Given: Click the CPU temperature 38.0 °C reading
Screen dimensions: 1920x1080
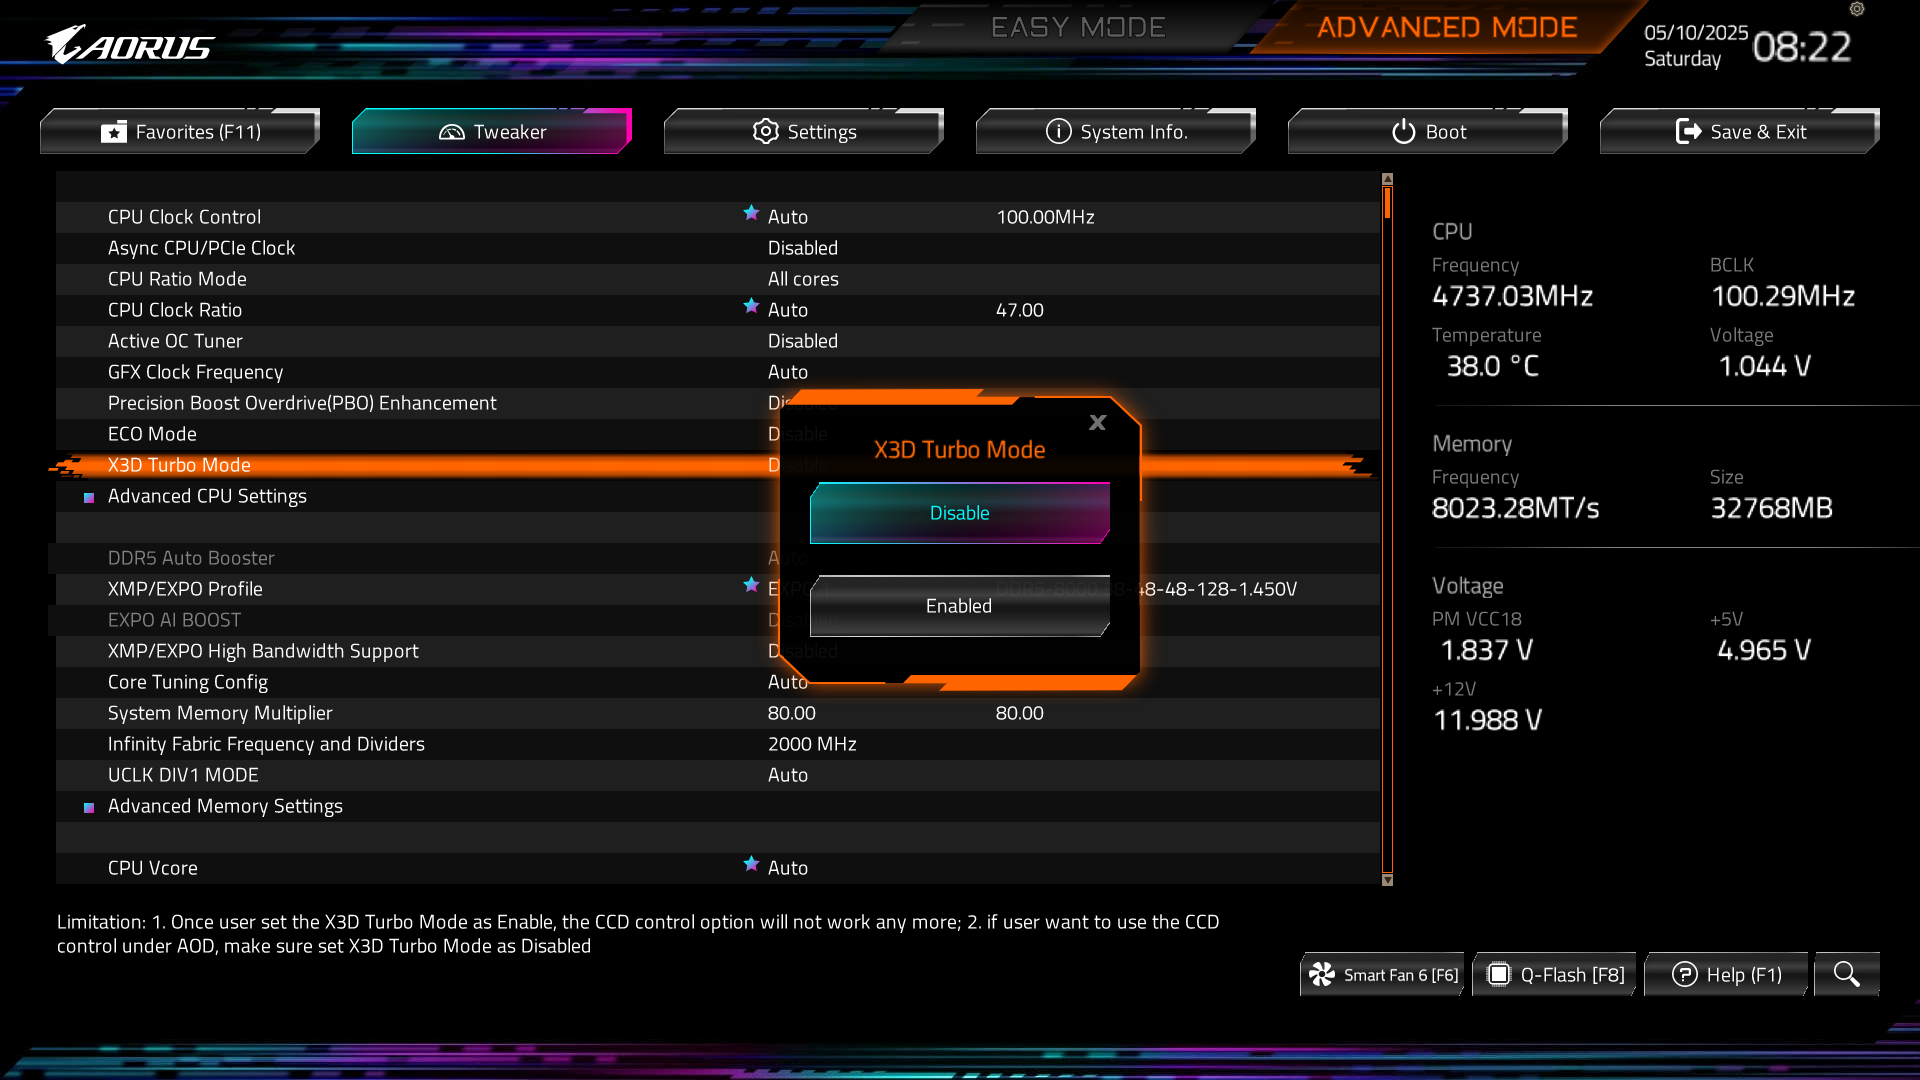Looking at the screenshot, I should coord(1493,366).
